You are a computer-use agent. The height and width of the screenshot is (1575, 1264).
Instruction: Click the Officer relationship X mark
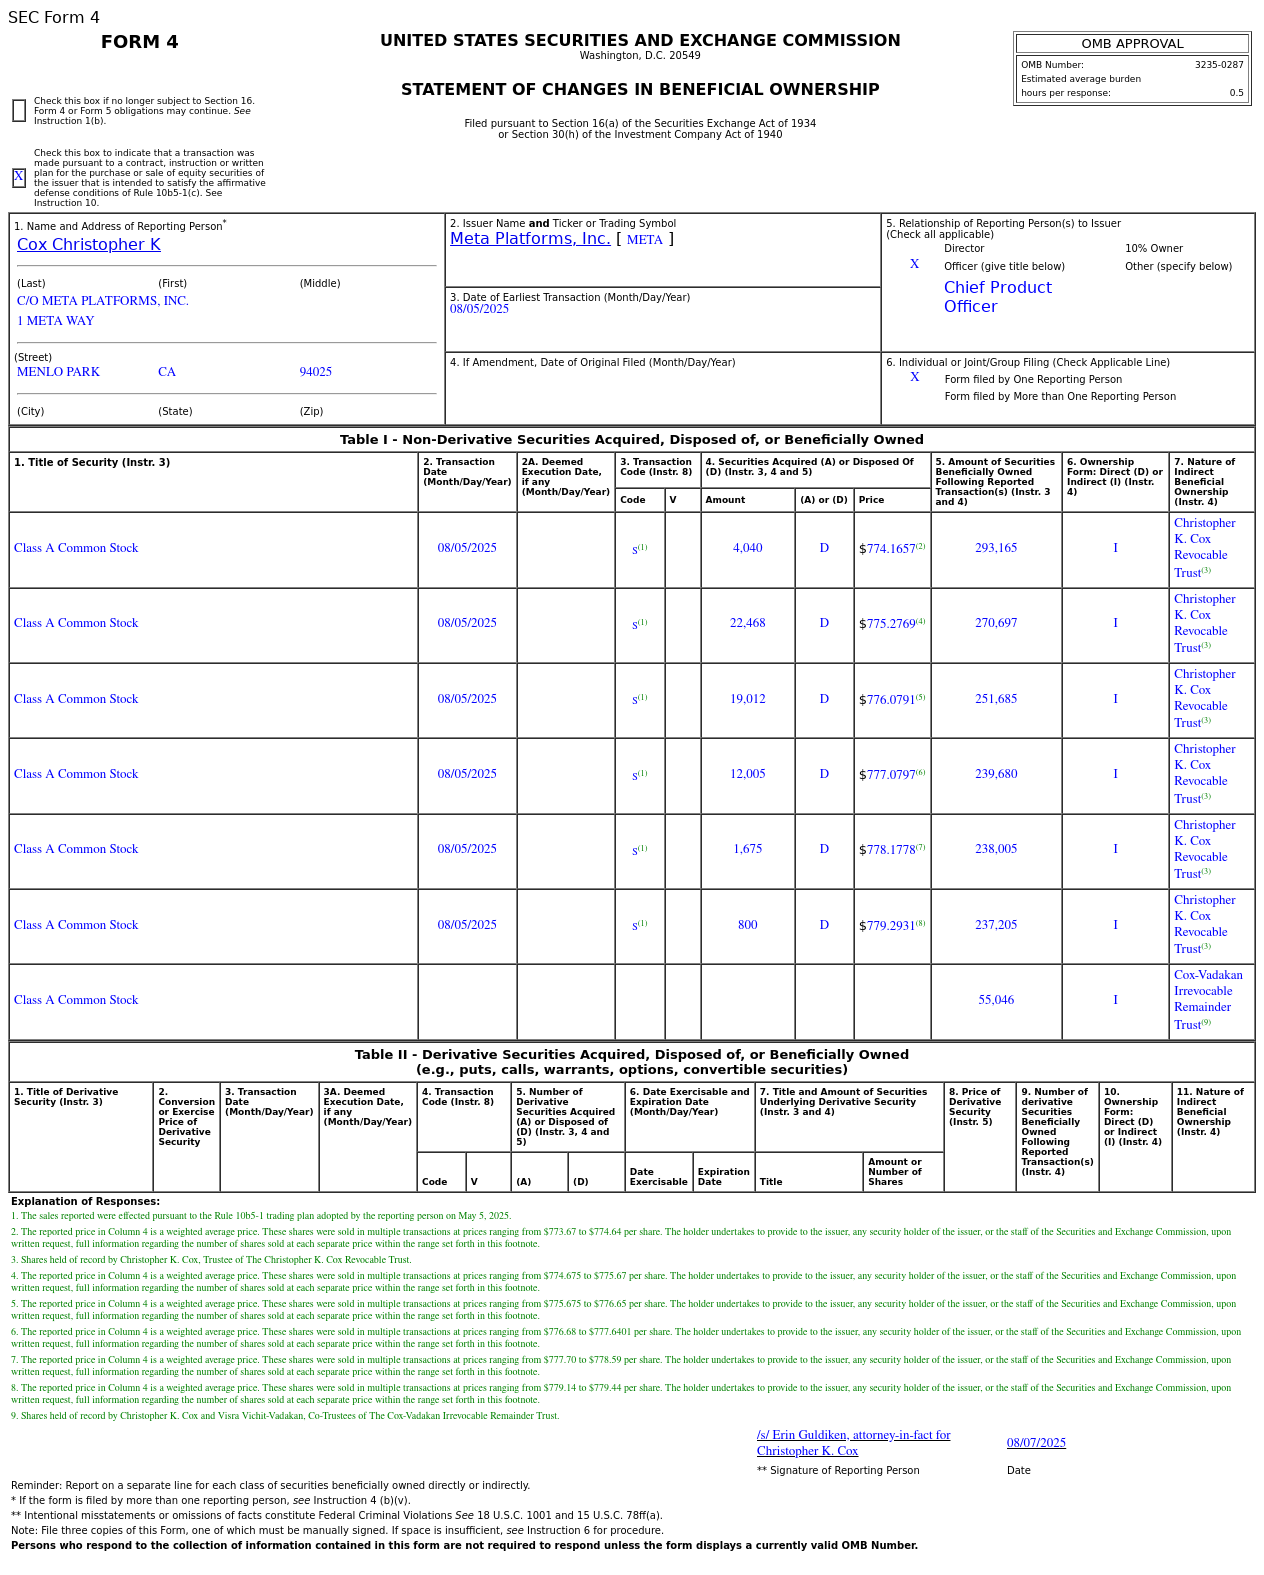click(x=914, y=264)
